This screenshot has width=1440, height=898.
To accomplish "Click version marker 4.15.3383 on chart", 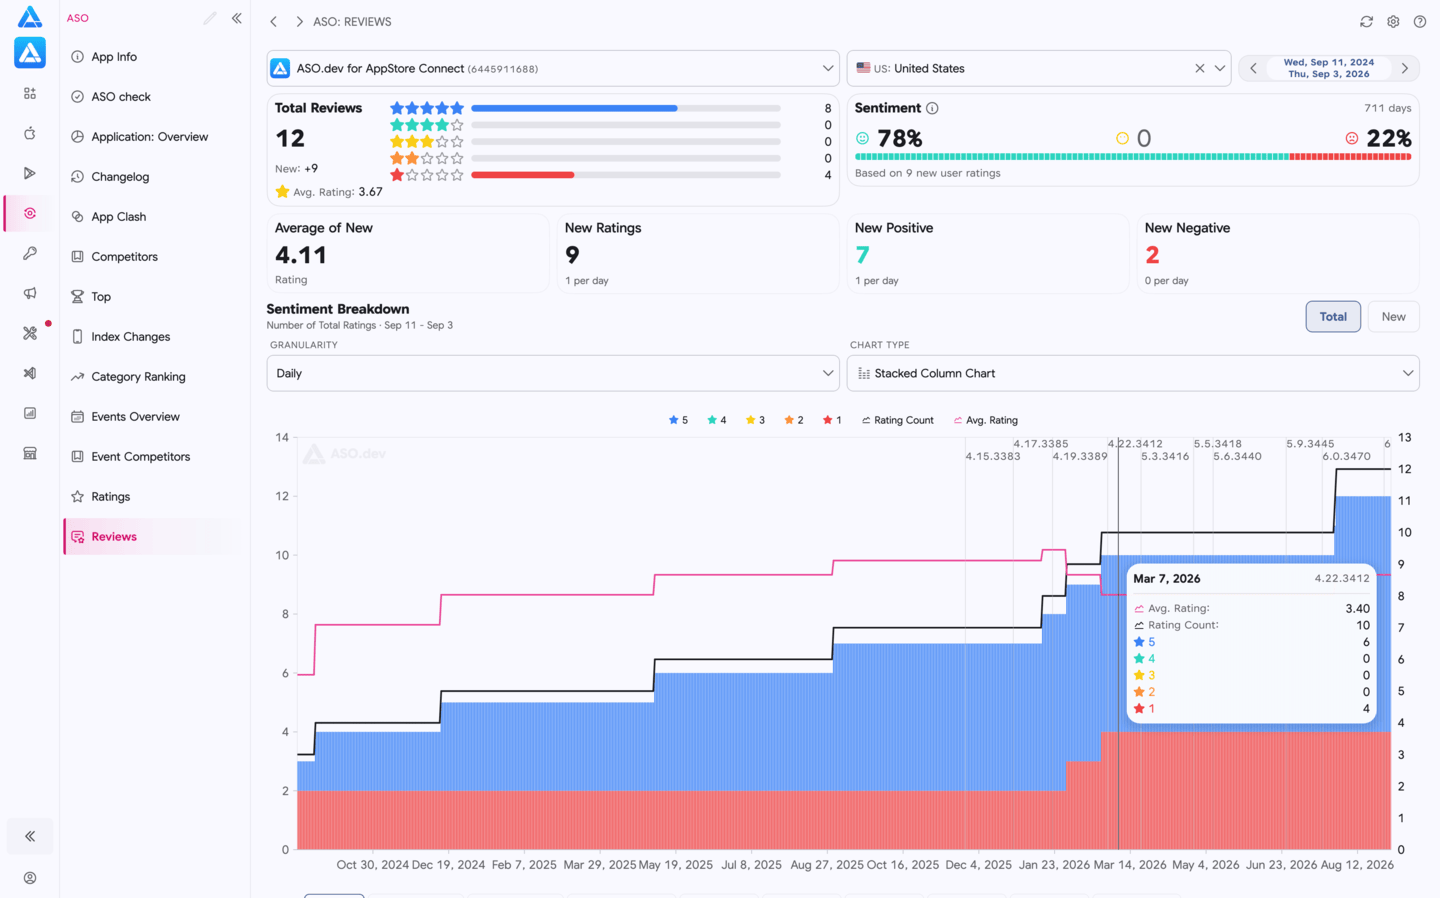I will 992,456.
